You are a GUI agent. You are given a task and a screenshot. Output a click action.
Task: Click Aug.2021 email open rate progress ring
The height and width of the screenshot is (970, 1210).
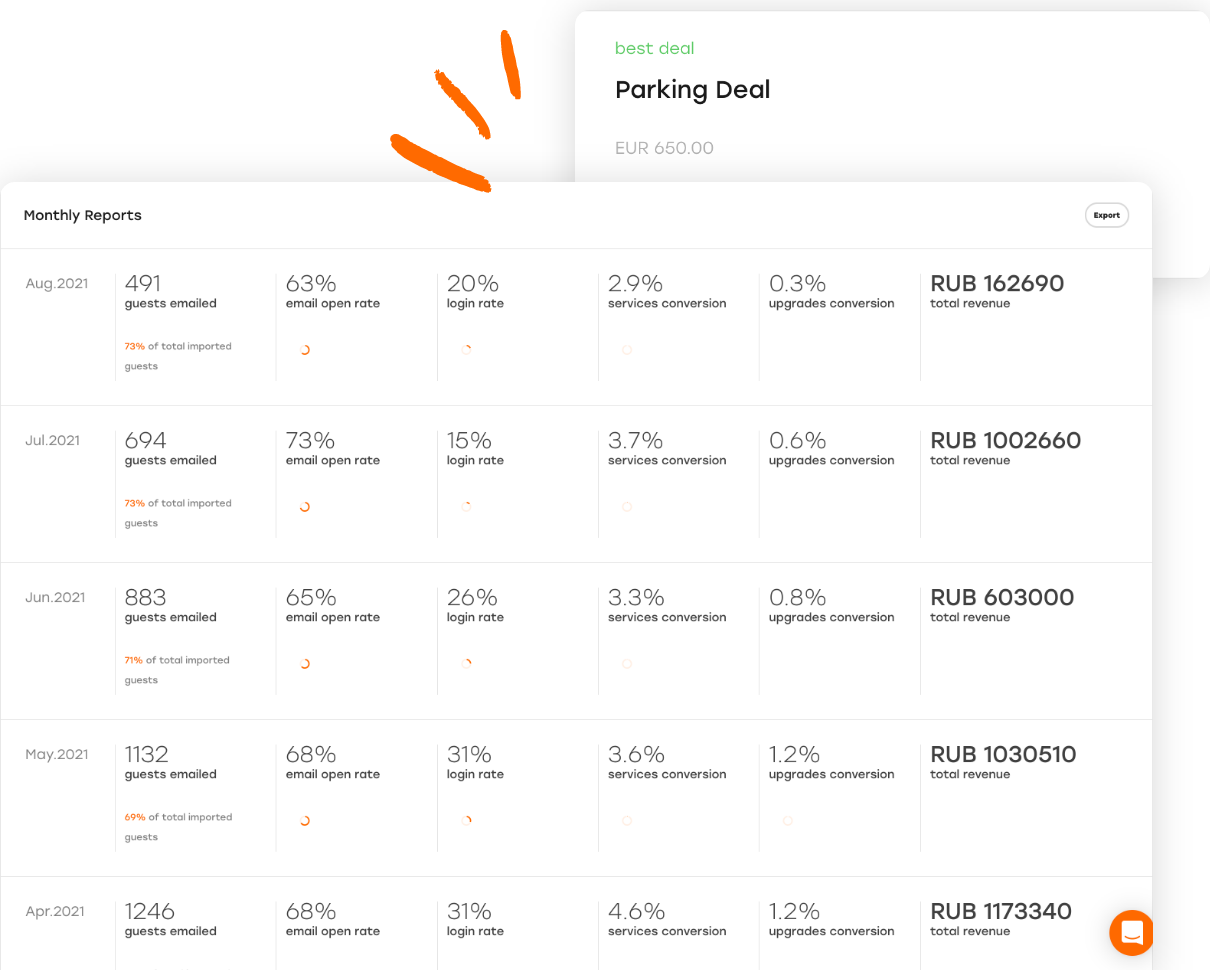click(x=305, y=350)
